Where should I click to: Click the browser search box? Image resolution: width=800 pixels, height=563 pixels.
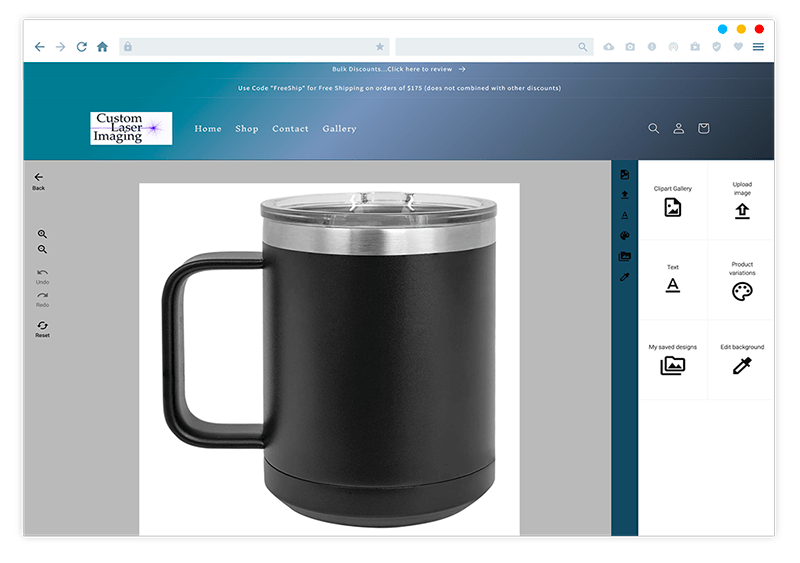pyautogui.click(x=494, y=47)
